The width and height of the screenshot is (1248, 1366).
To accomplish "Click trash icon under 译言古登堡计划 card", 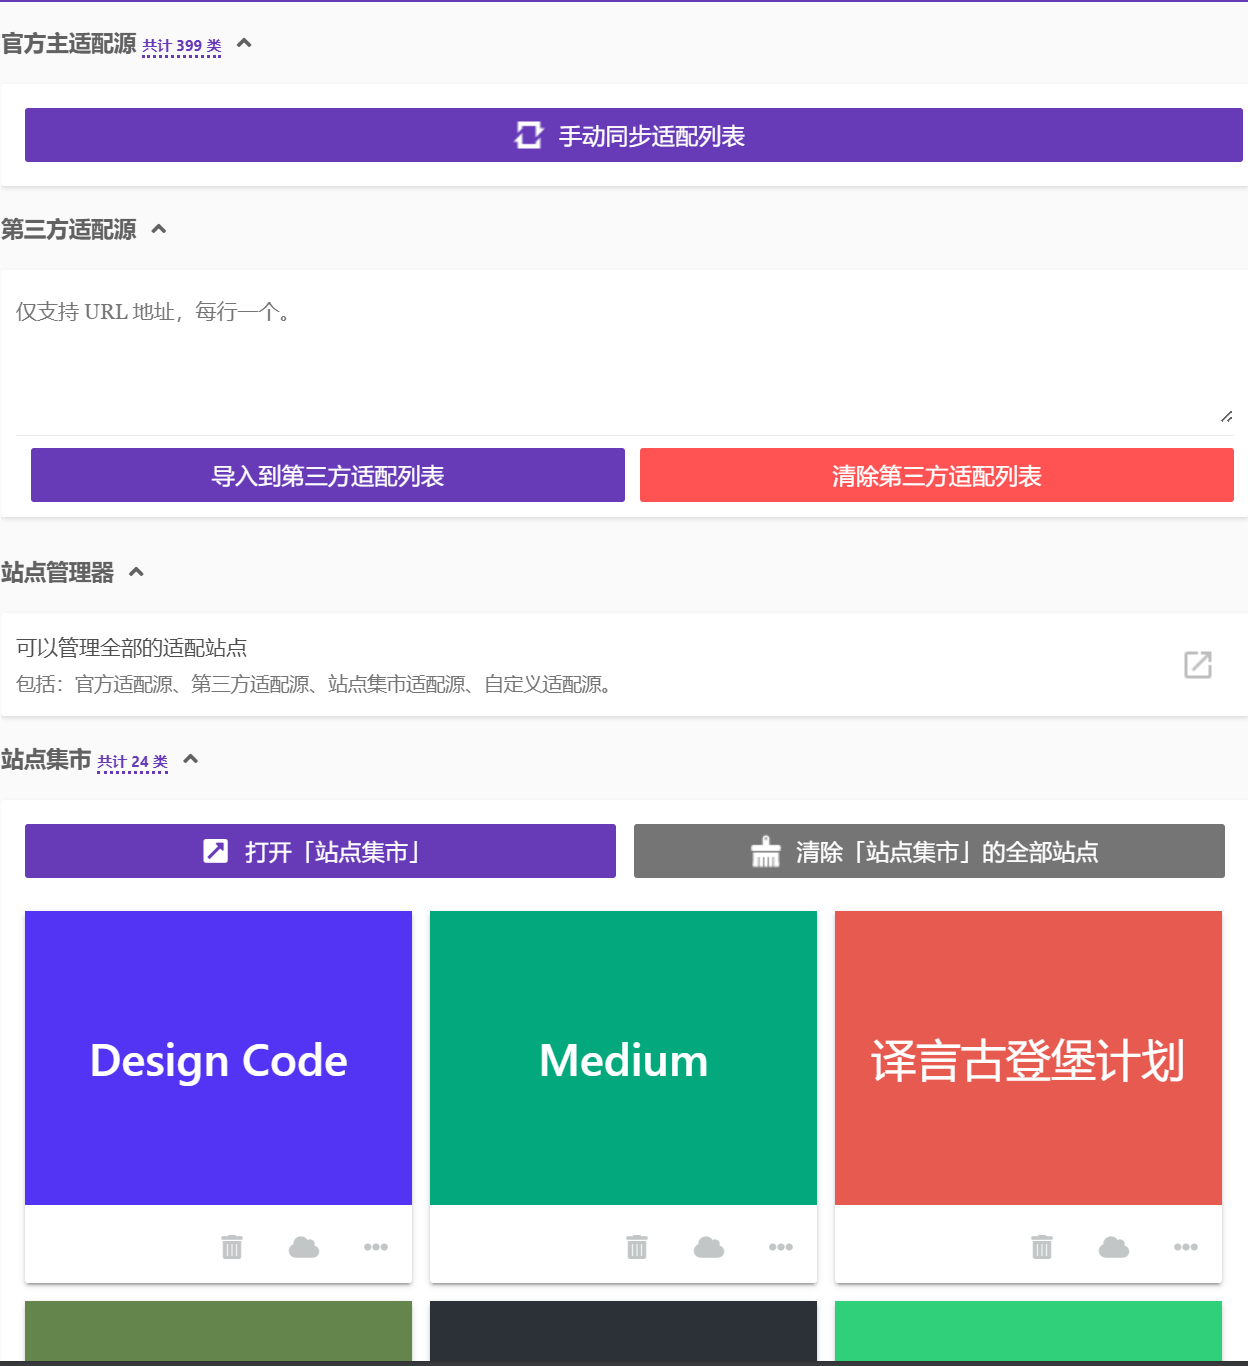I will pos(1042,1247).
